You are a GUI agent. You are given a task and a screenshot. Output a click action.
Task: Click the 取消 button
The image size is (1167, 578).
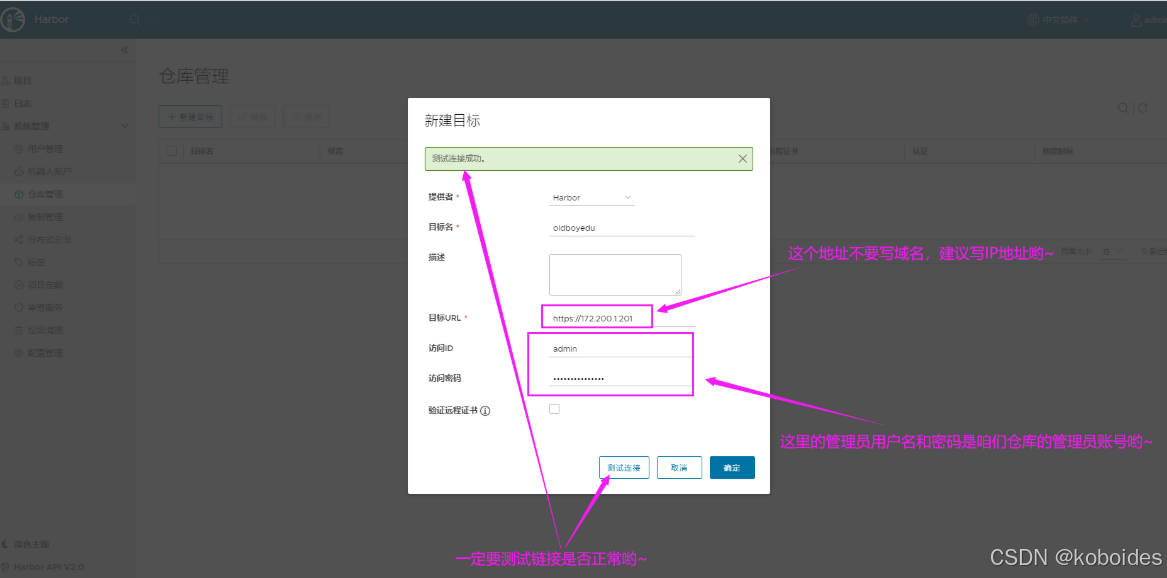679,468
